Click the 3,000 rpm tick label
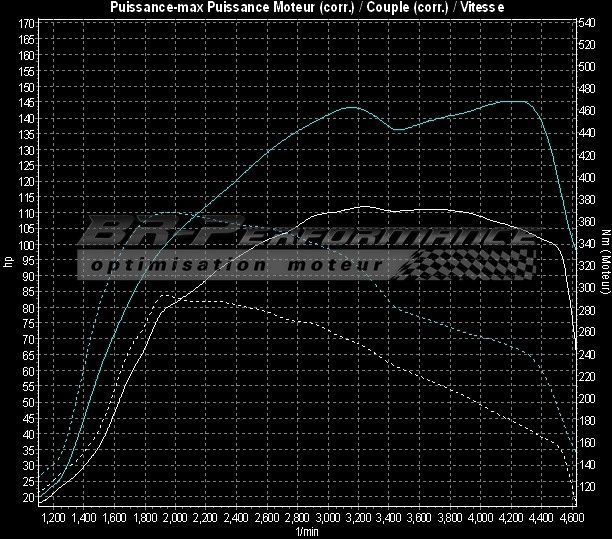 pyautogui.click(x=328, y=519)
